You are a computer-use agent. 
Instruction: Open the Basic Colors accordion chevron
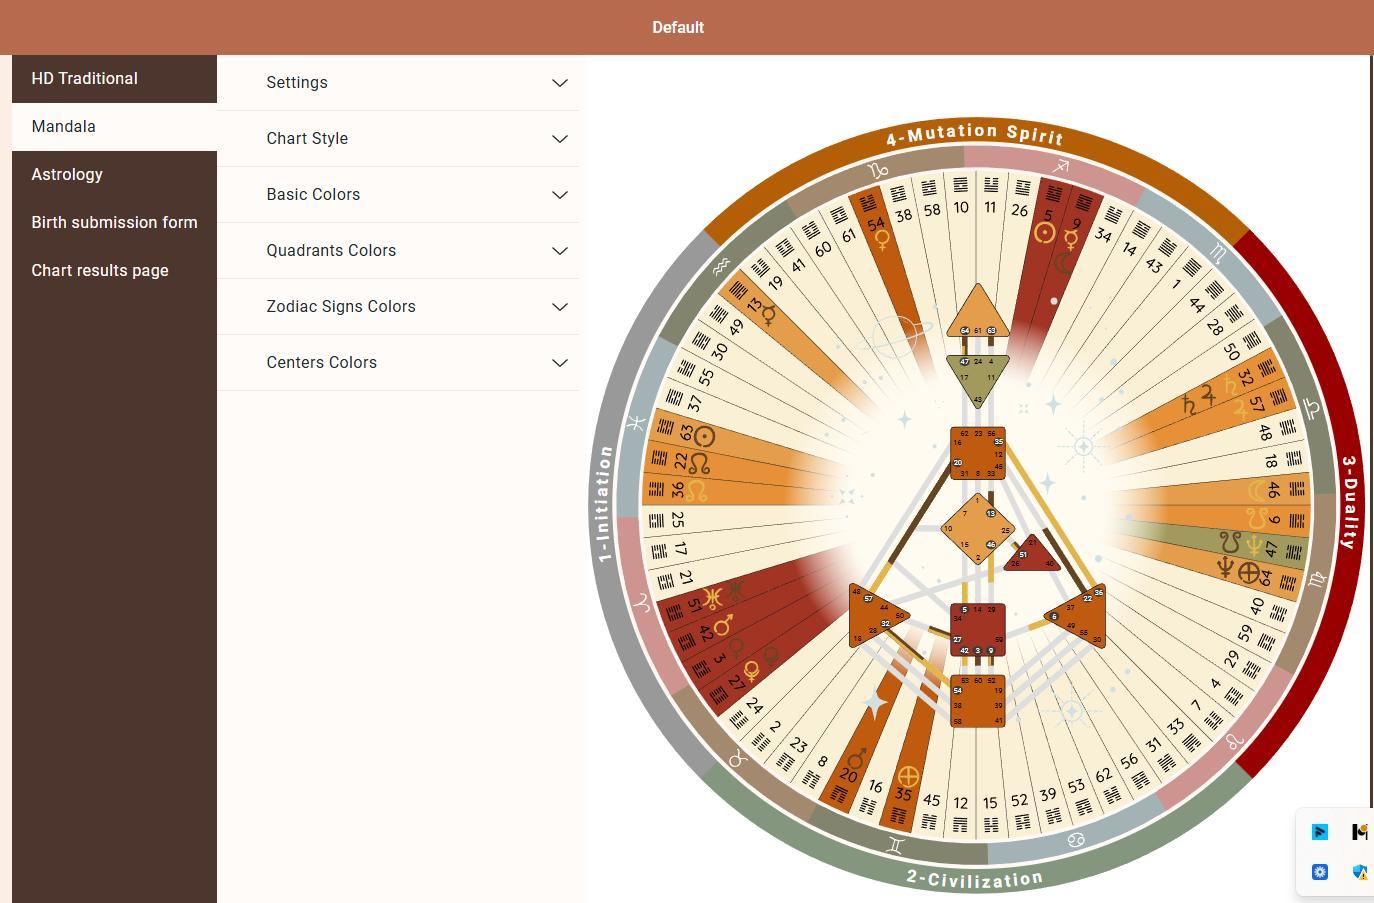pos(560,195)
